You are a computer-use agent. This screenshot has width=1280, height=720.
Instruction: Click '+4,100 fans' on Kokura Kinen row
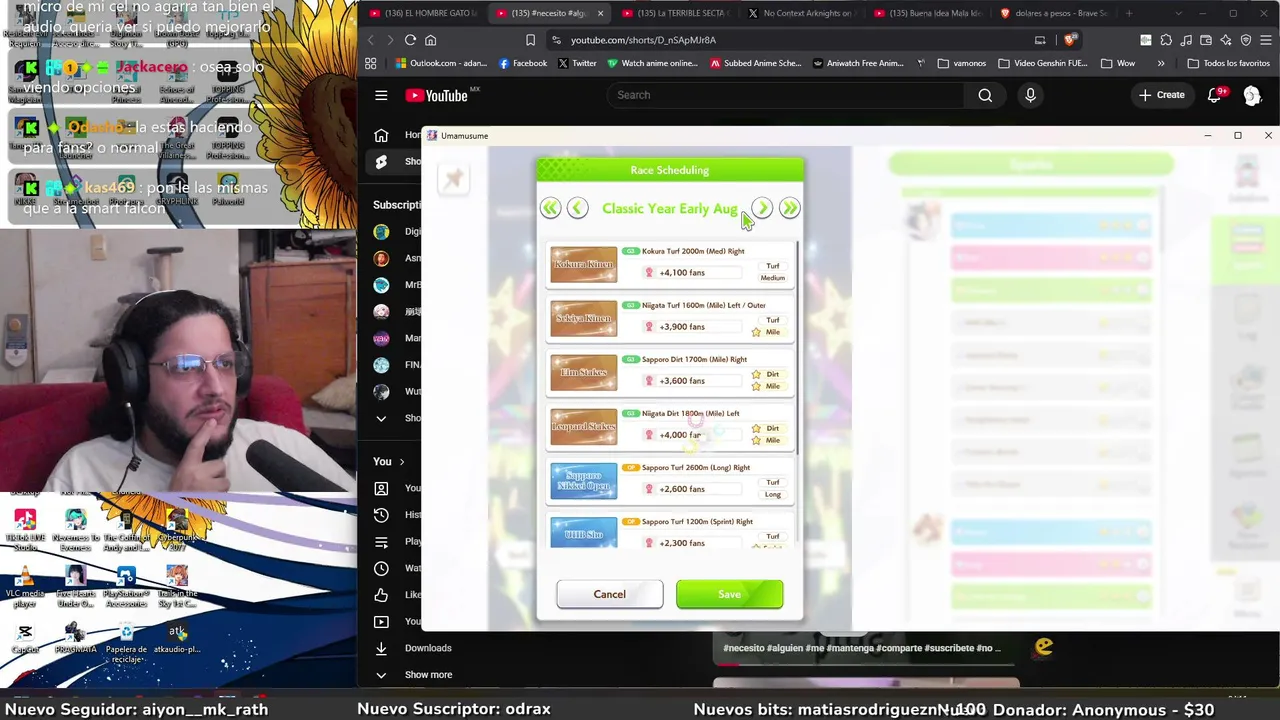click(x=682, y=273)
